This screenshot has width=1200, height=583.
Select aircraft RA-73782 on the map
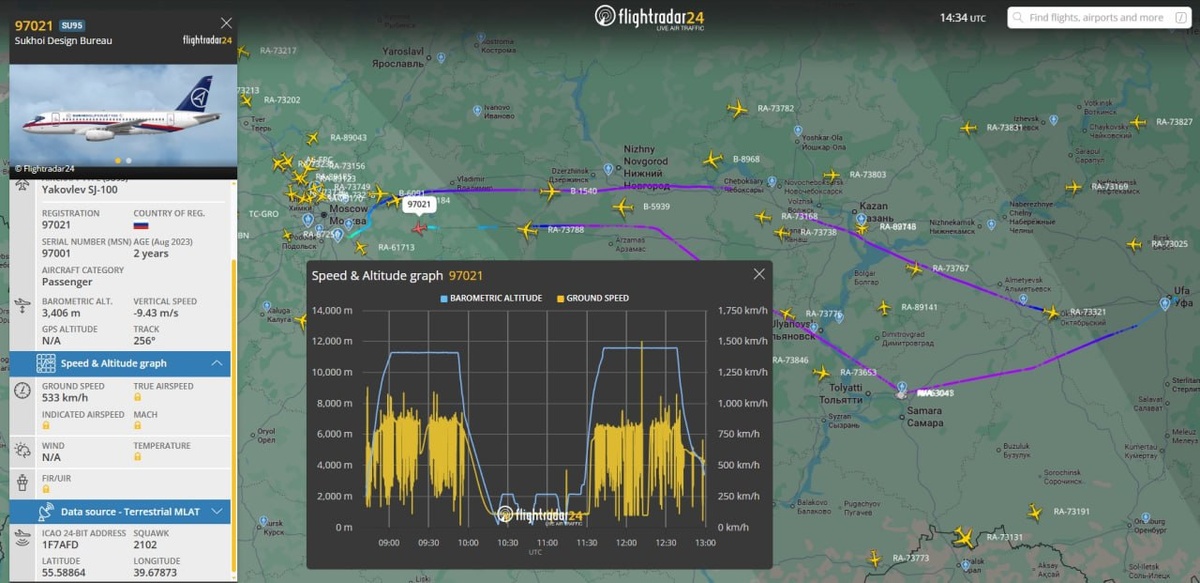[738, 109]
